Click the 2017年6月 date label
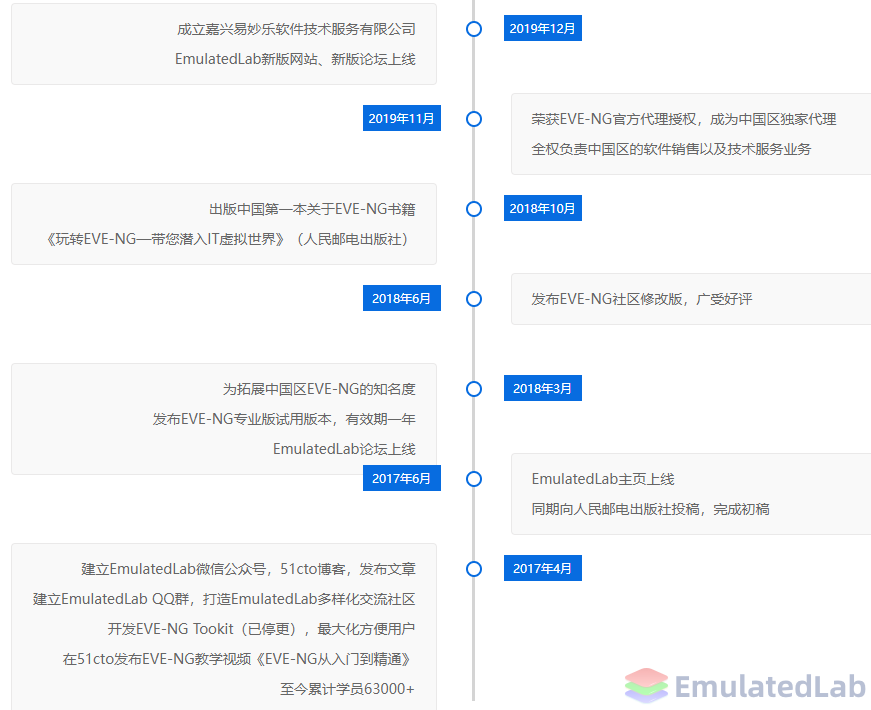 point(402,478)
